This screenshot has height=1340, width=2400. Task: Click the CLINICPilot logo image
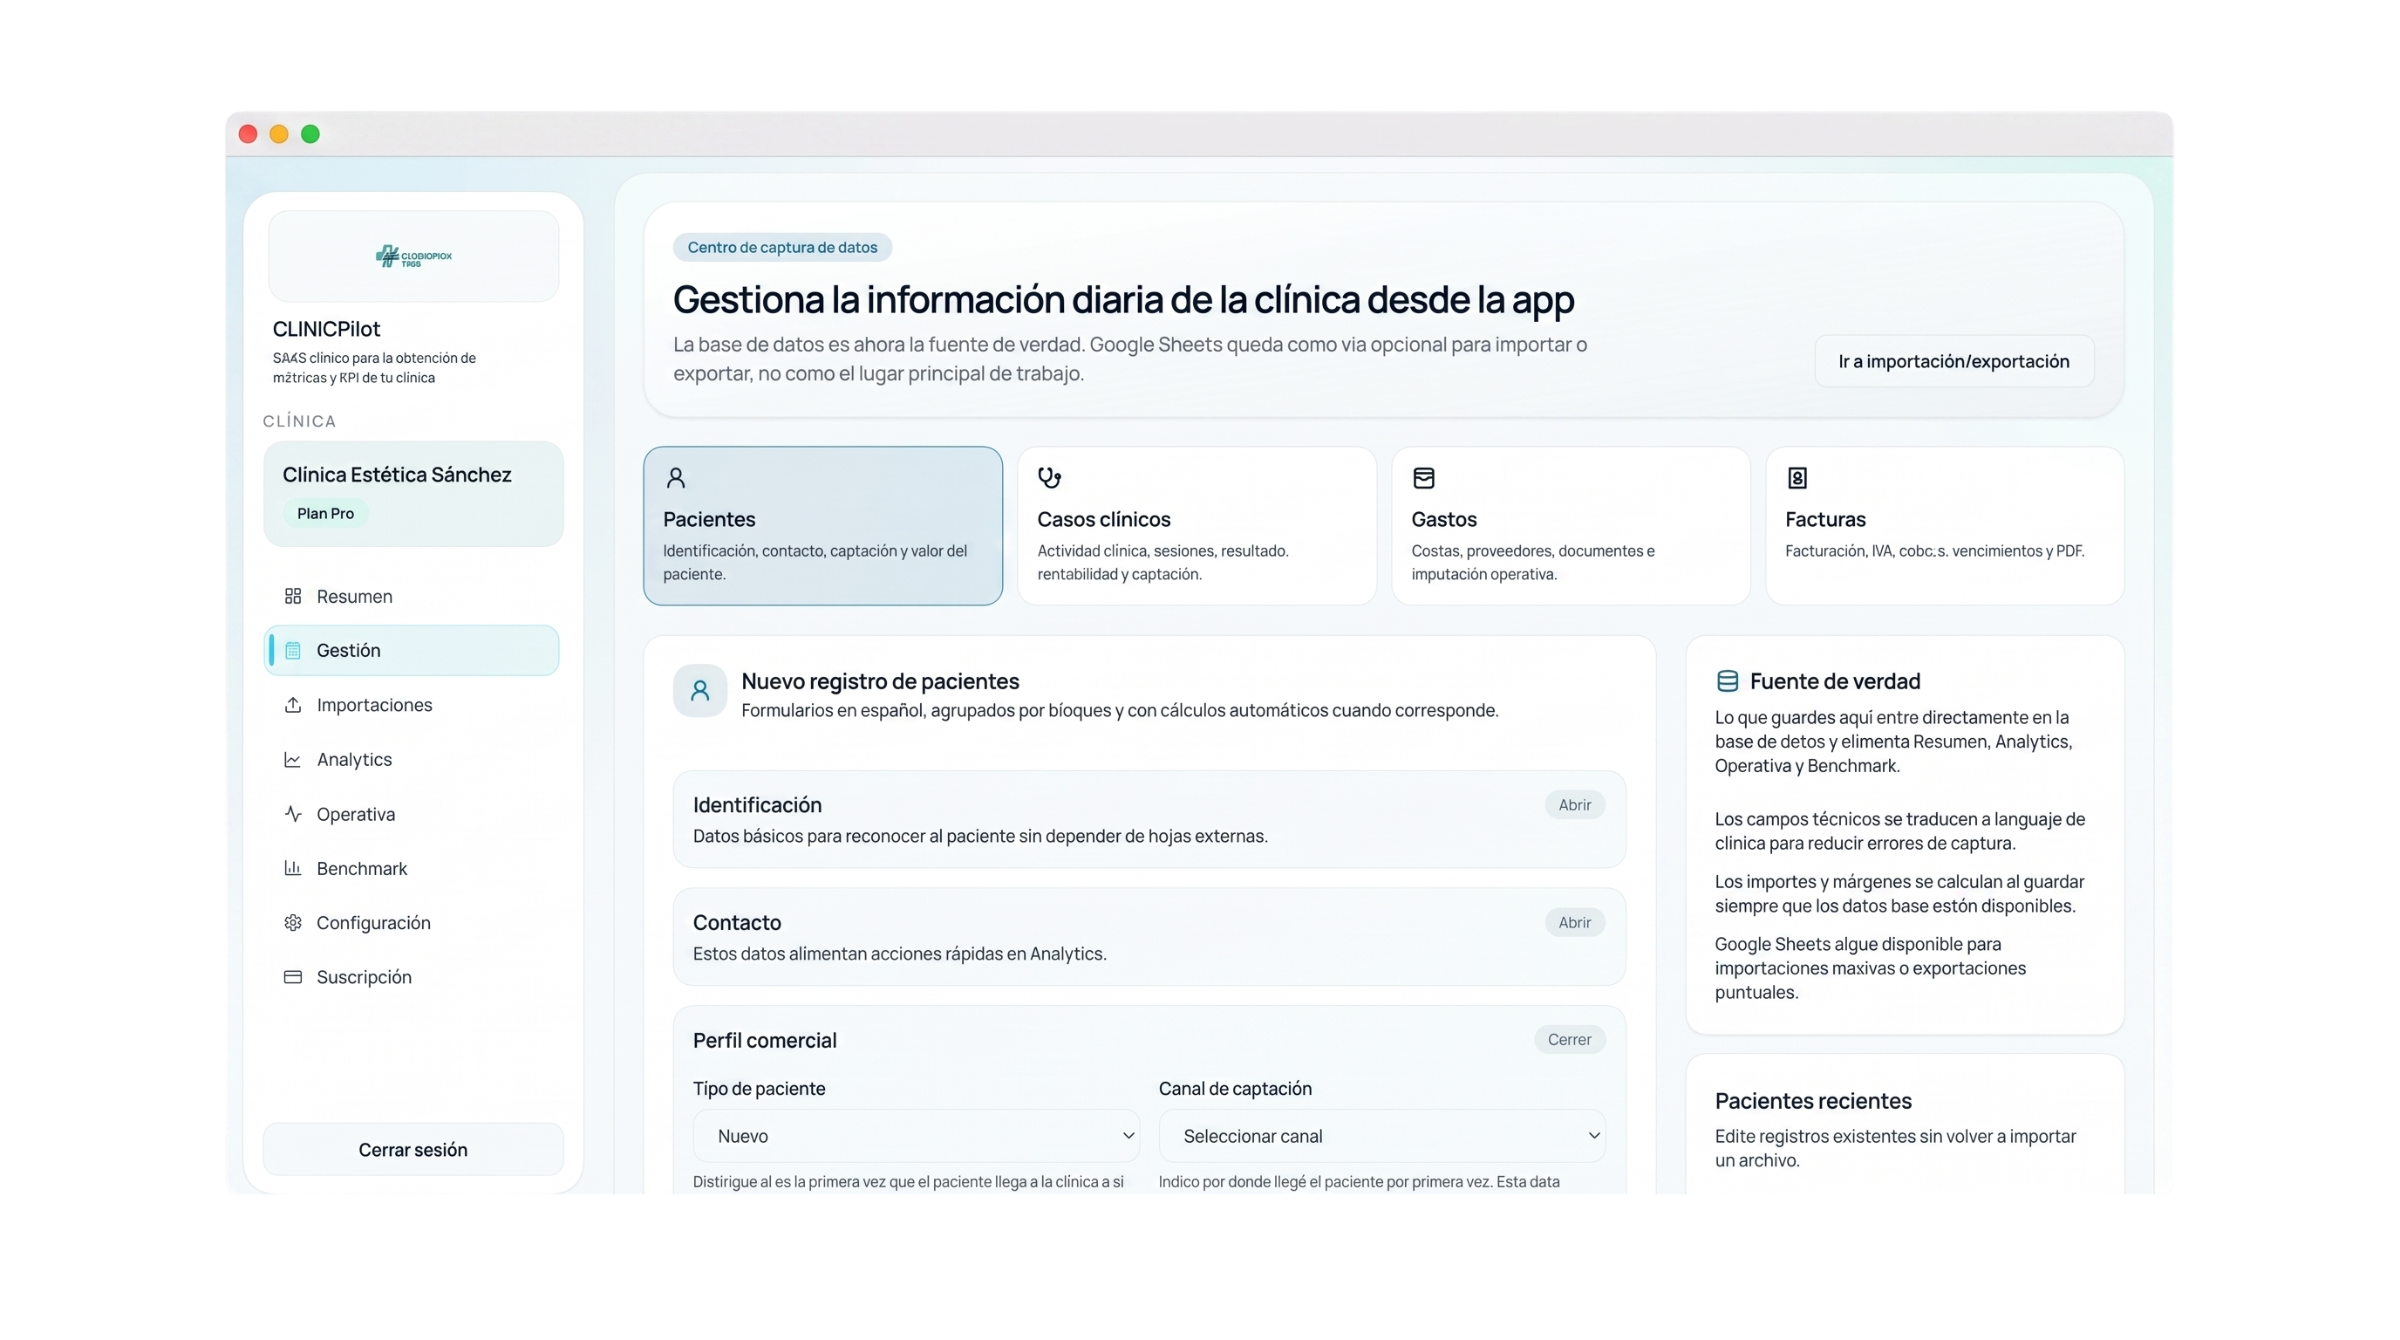tap(413, 257)
